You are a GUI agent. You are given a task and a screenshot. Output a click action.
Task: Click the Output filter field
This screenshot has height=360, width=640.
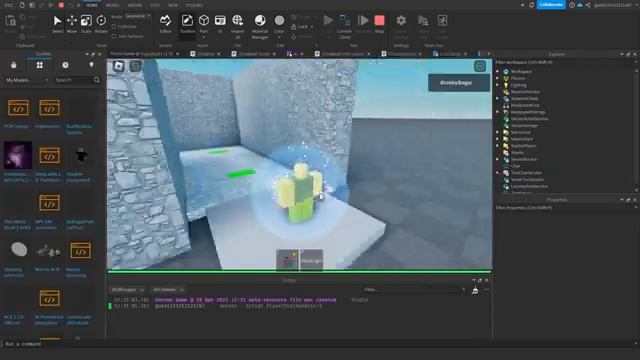pyautogui.click(x=413, y=290)
